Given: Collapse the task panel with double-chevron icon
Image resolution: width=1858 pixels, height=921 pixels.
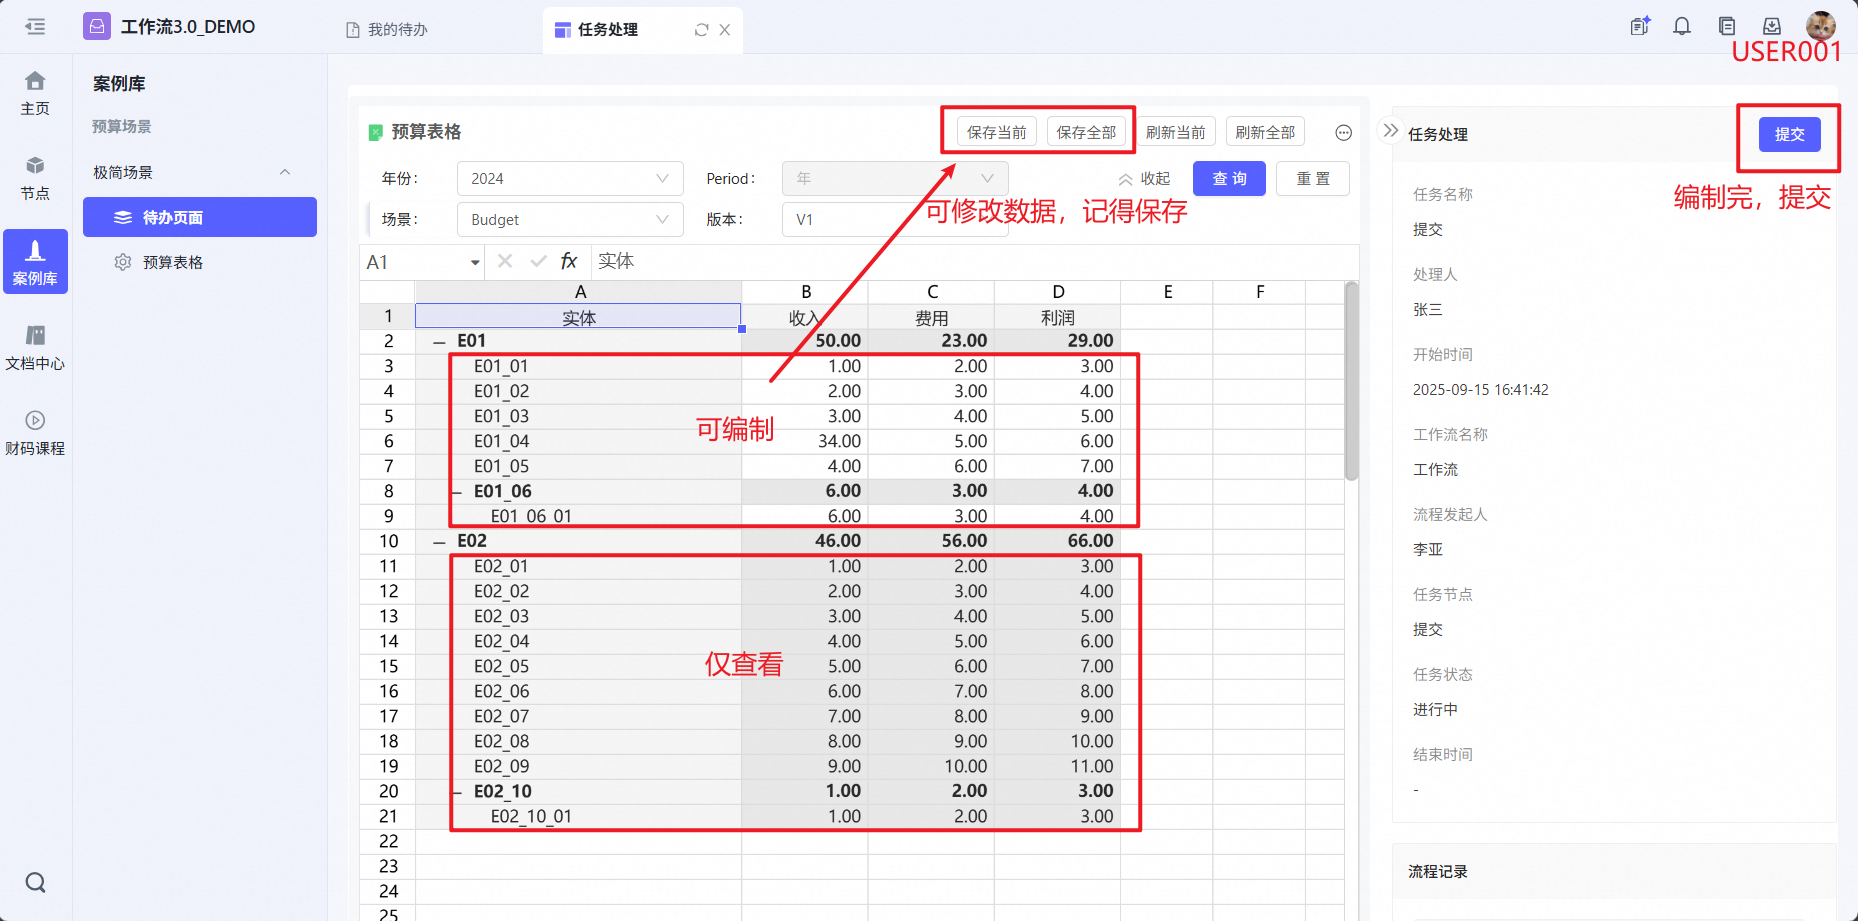Looking at the screenshot, I should (x=1390, y=131).
